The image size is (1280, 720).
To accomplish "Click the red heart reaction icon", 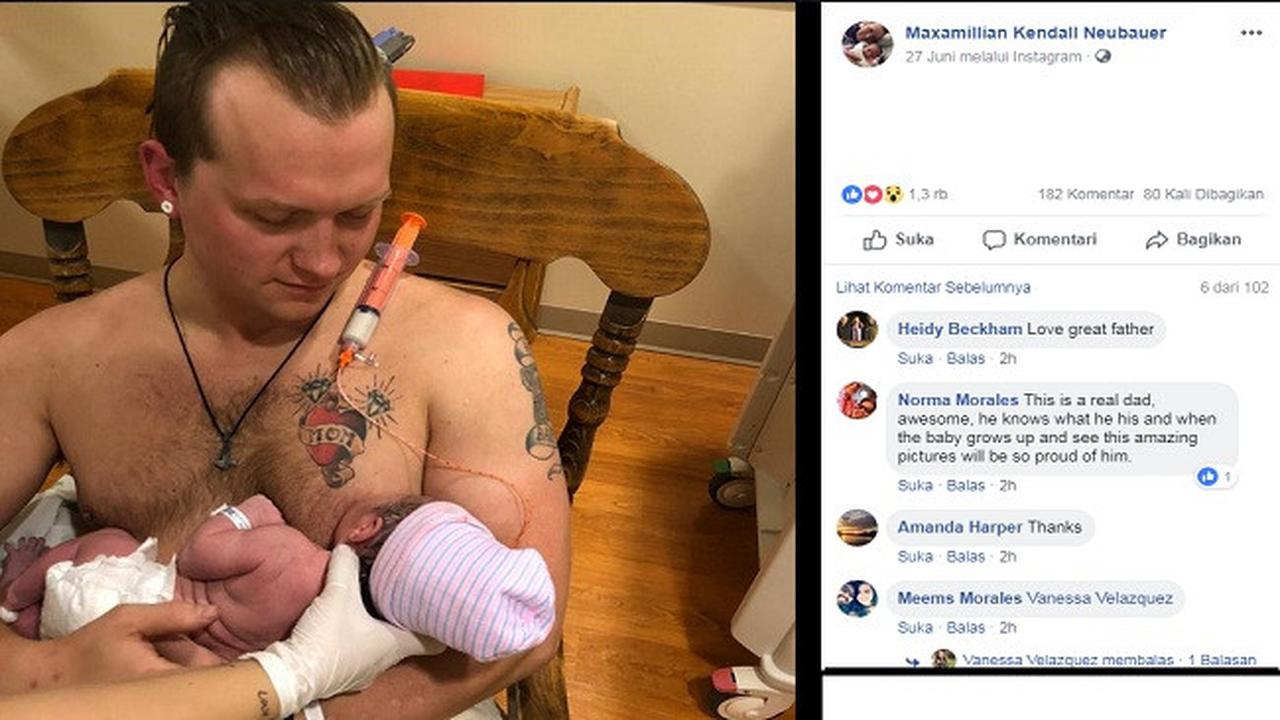I will (872, 194).
